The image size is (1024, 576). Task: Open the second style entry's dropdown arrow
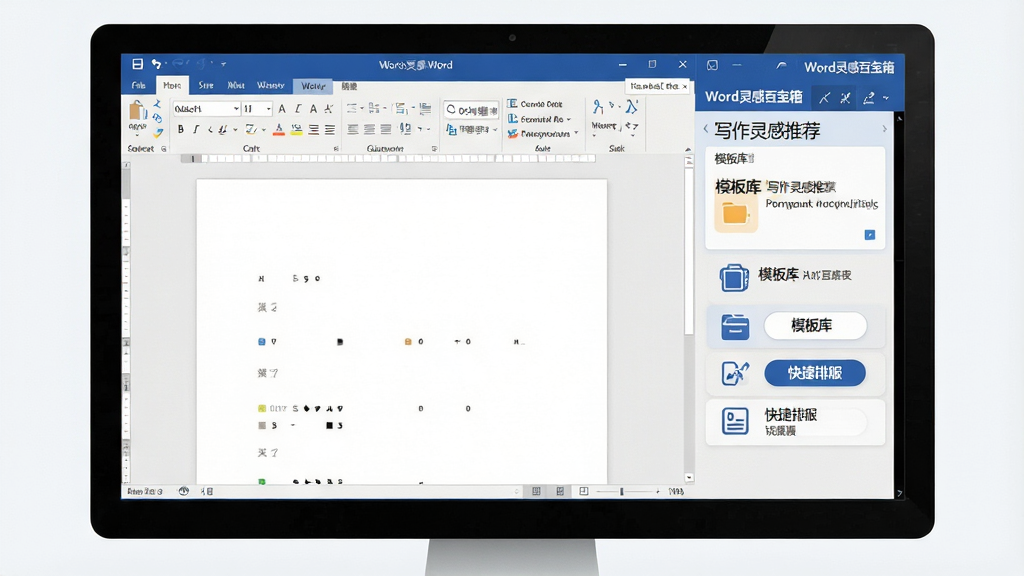pos(569,120)
